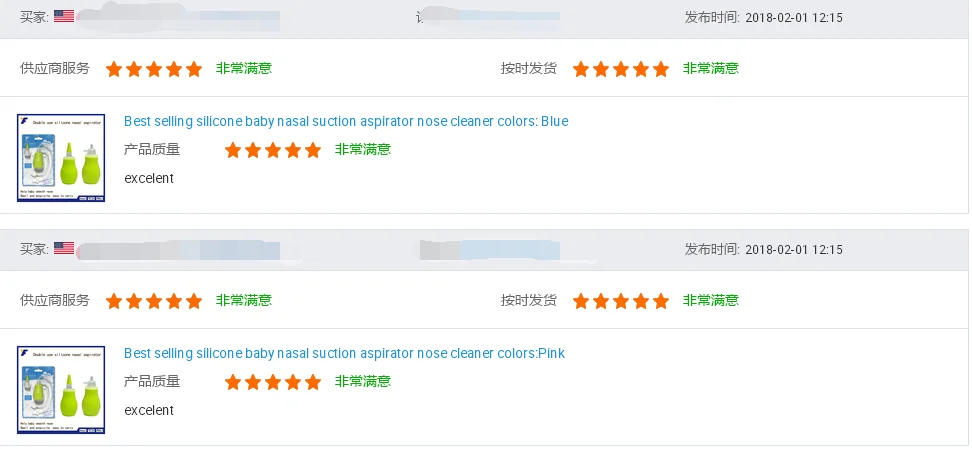Click the second review's 'excelent' comment text
Screen dimensions: 972x449
(x=149, y=410)
